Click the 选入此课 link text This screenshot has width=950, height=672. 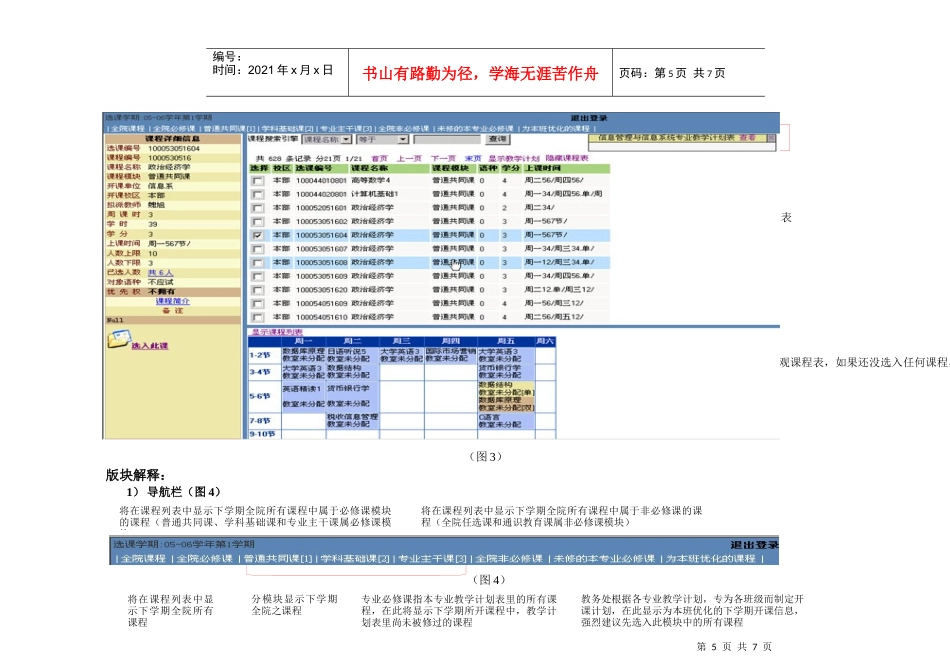click(150, 346)
